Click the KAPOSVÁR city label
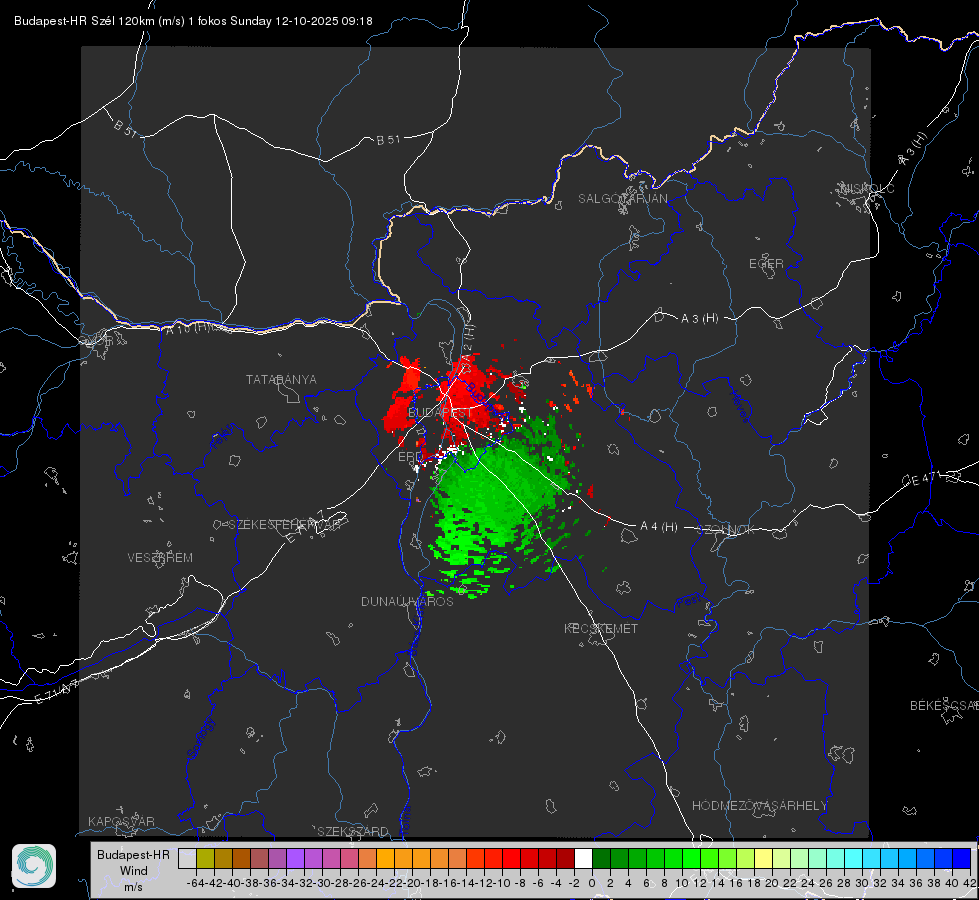Image resolution: width=979 pixels, height=900 pixels. coord(121,821)
